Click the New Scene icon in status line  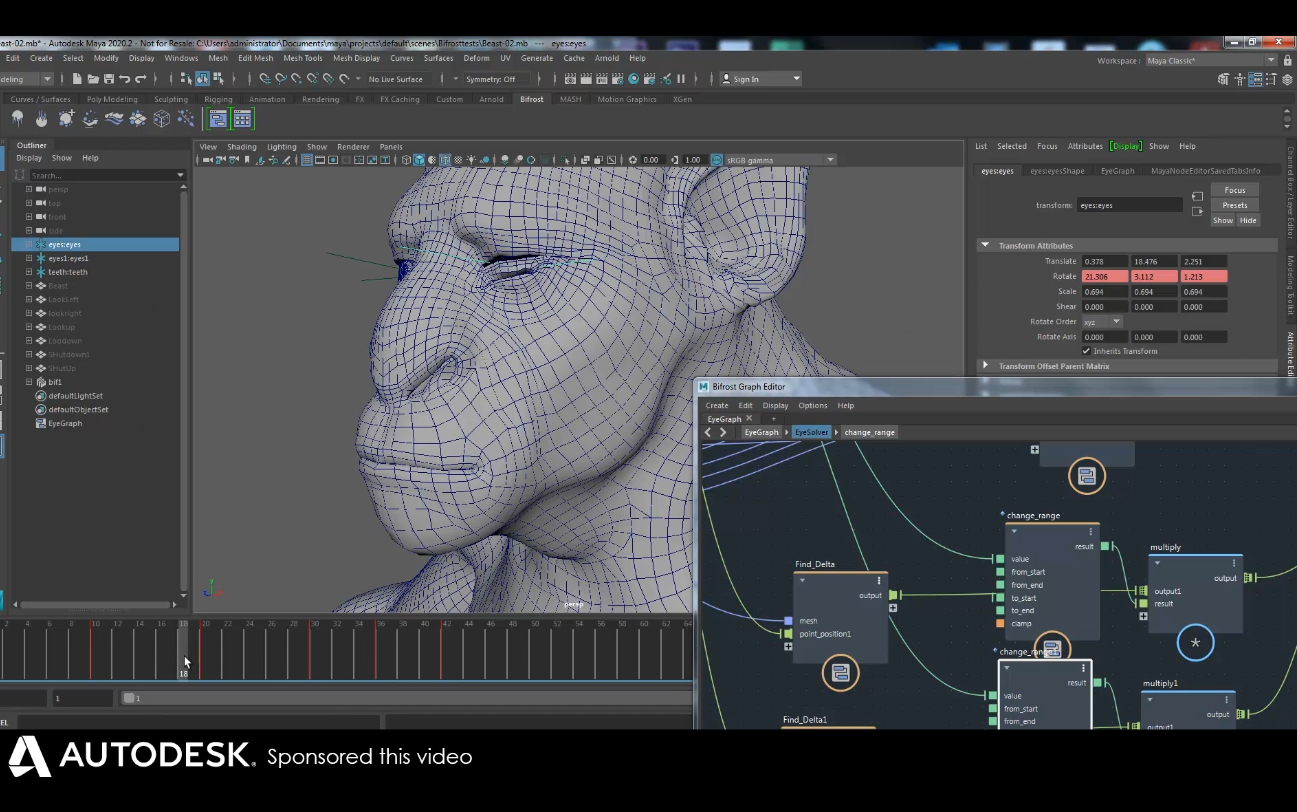76,79
